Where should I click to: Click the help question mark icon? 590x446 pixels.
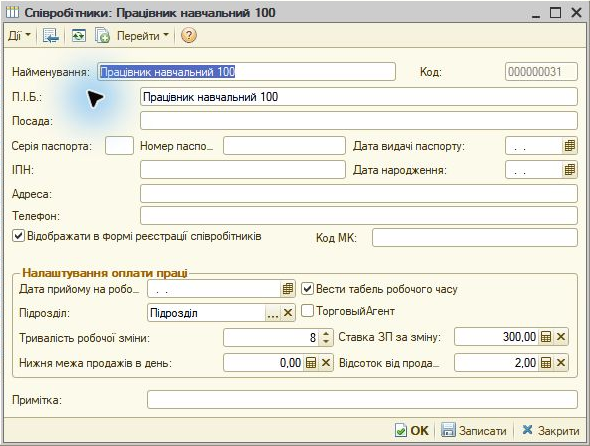click(x=189, y=36)
